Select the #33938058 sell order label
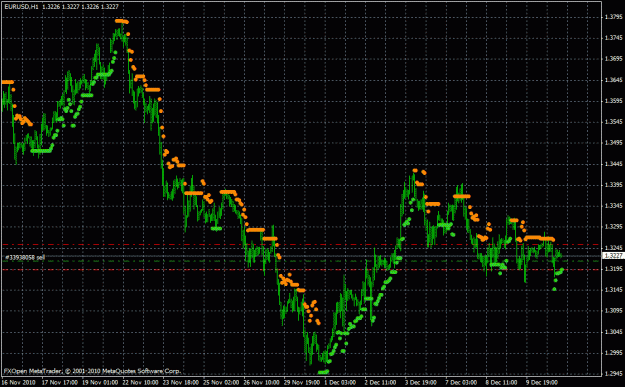The image size is (625, 387). (25, 257)
